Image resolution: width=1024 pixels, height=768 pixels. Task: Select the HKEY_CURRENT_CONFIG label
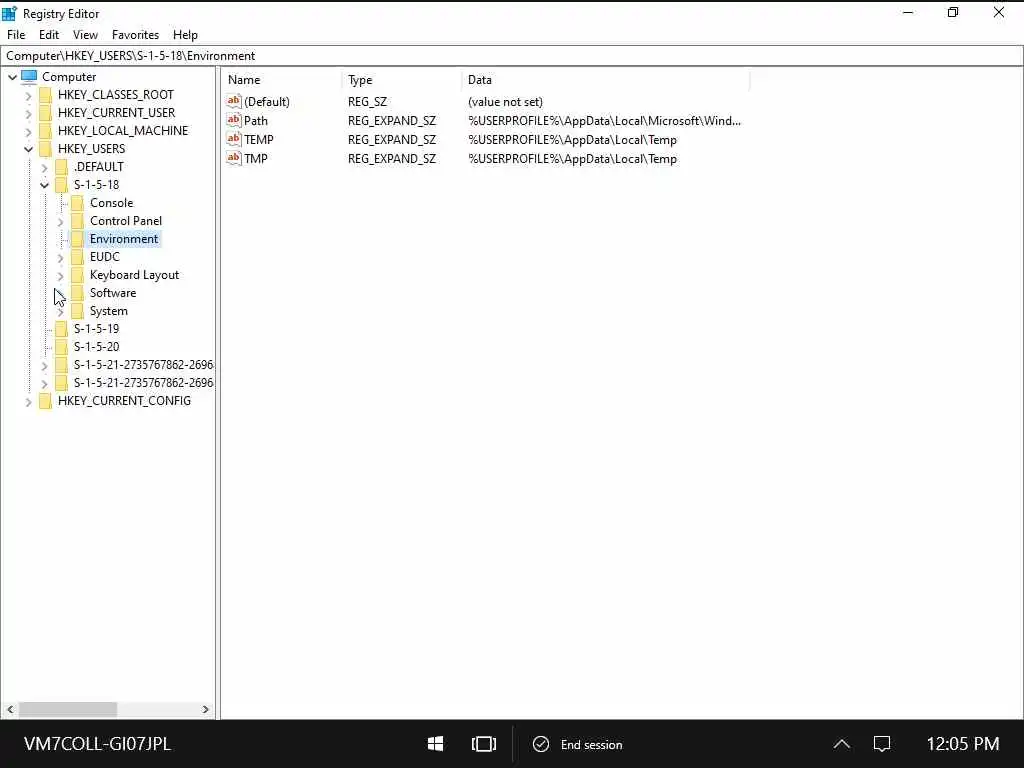click(x=124, y=401)
